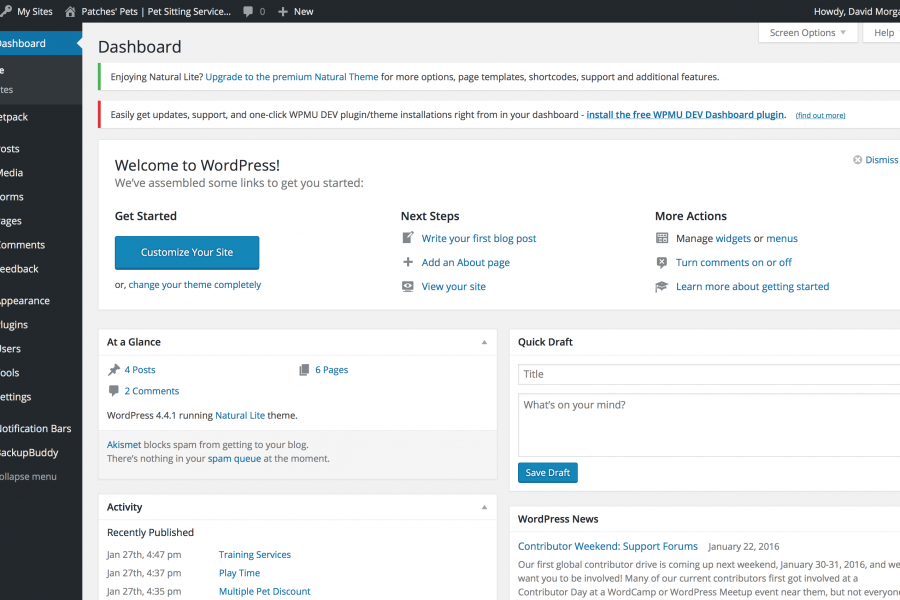The height and width of the screenshot is (600, 900).
Task: Open the Screen Options dropdown
Action: click(x=808, y=33)
